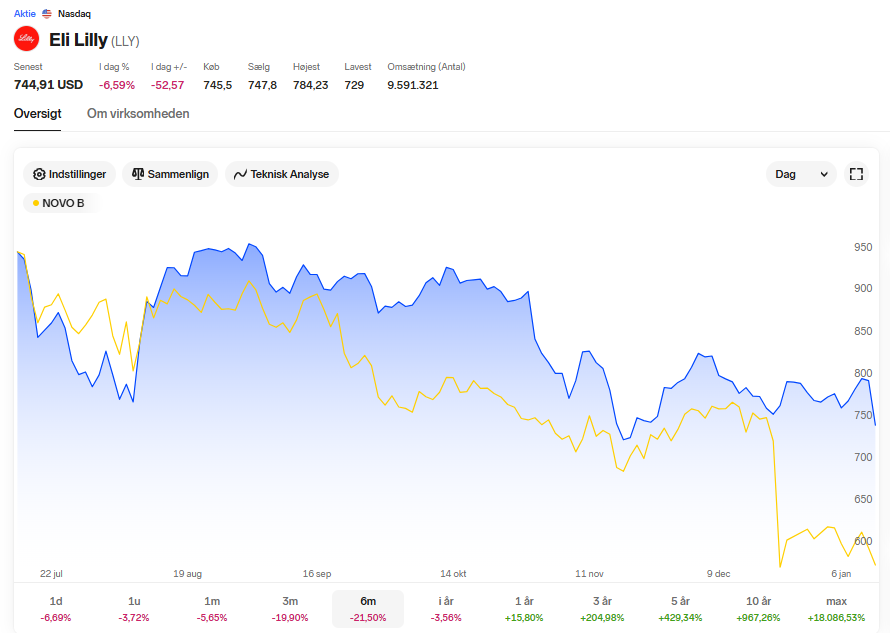
Task: Click the yellow NOVO B color dot
Action: 36,203
